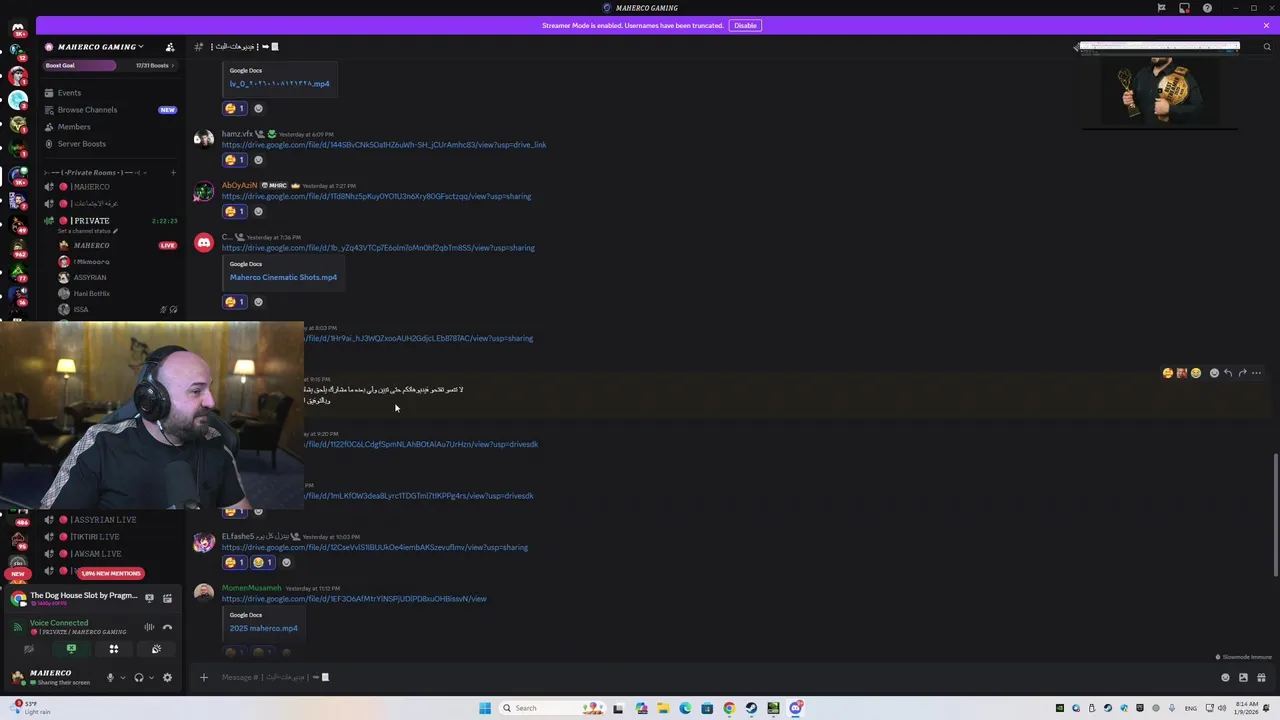Open the AbOyAziN Google Drive link
The image size is (1280, 720).
376,196
